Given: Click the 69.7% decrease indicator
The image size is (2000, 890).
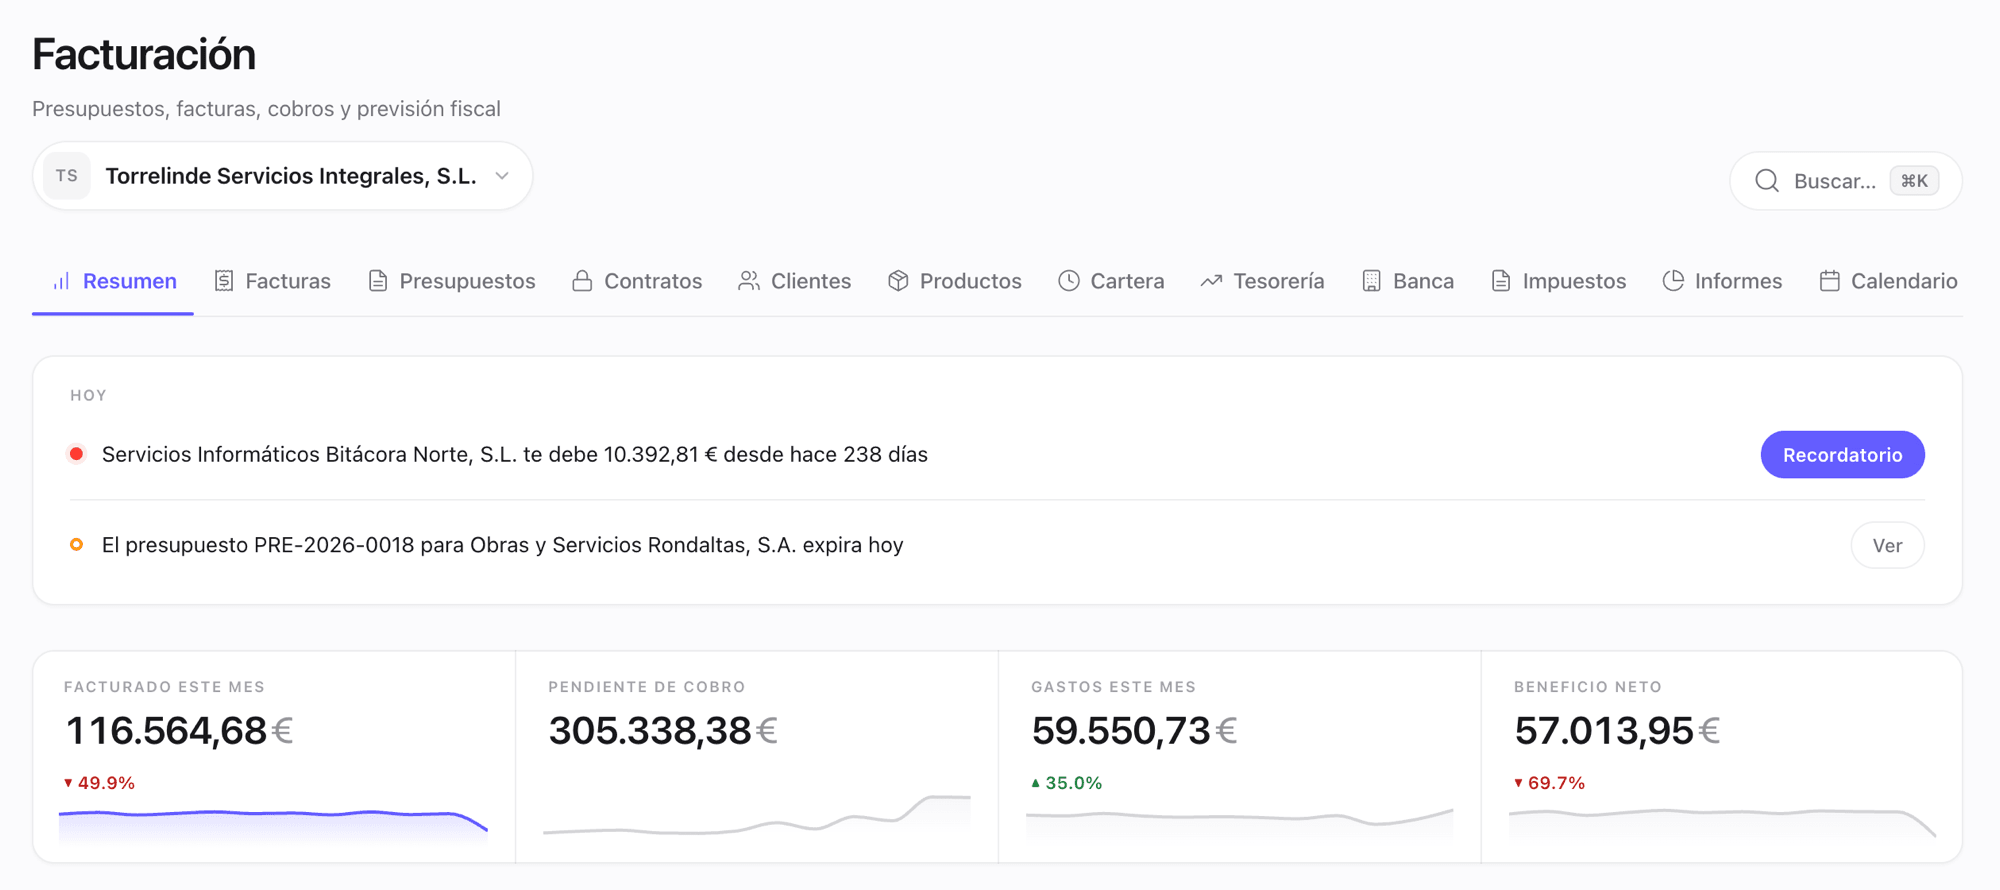Looking at the screenshot, I should pos(1549,783).
